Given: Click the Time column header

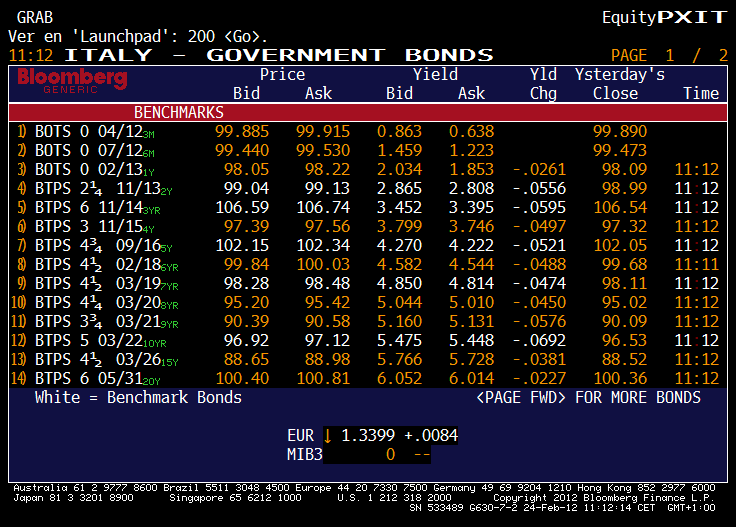Looking at the screenshot, I should point(701,93).
